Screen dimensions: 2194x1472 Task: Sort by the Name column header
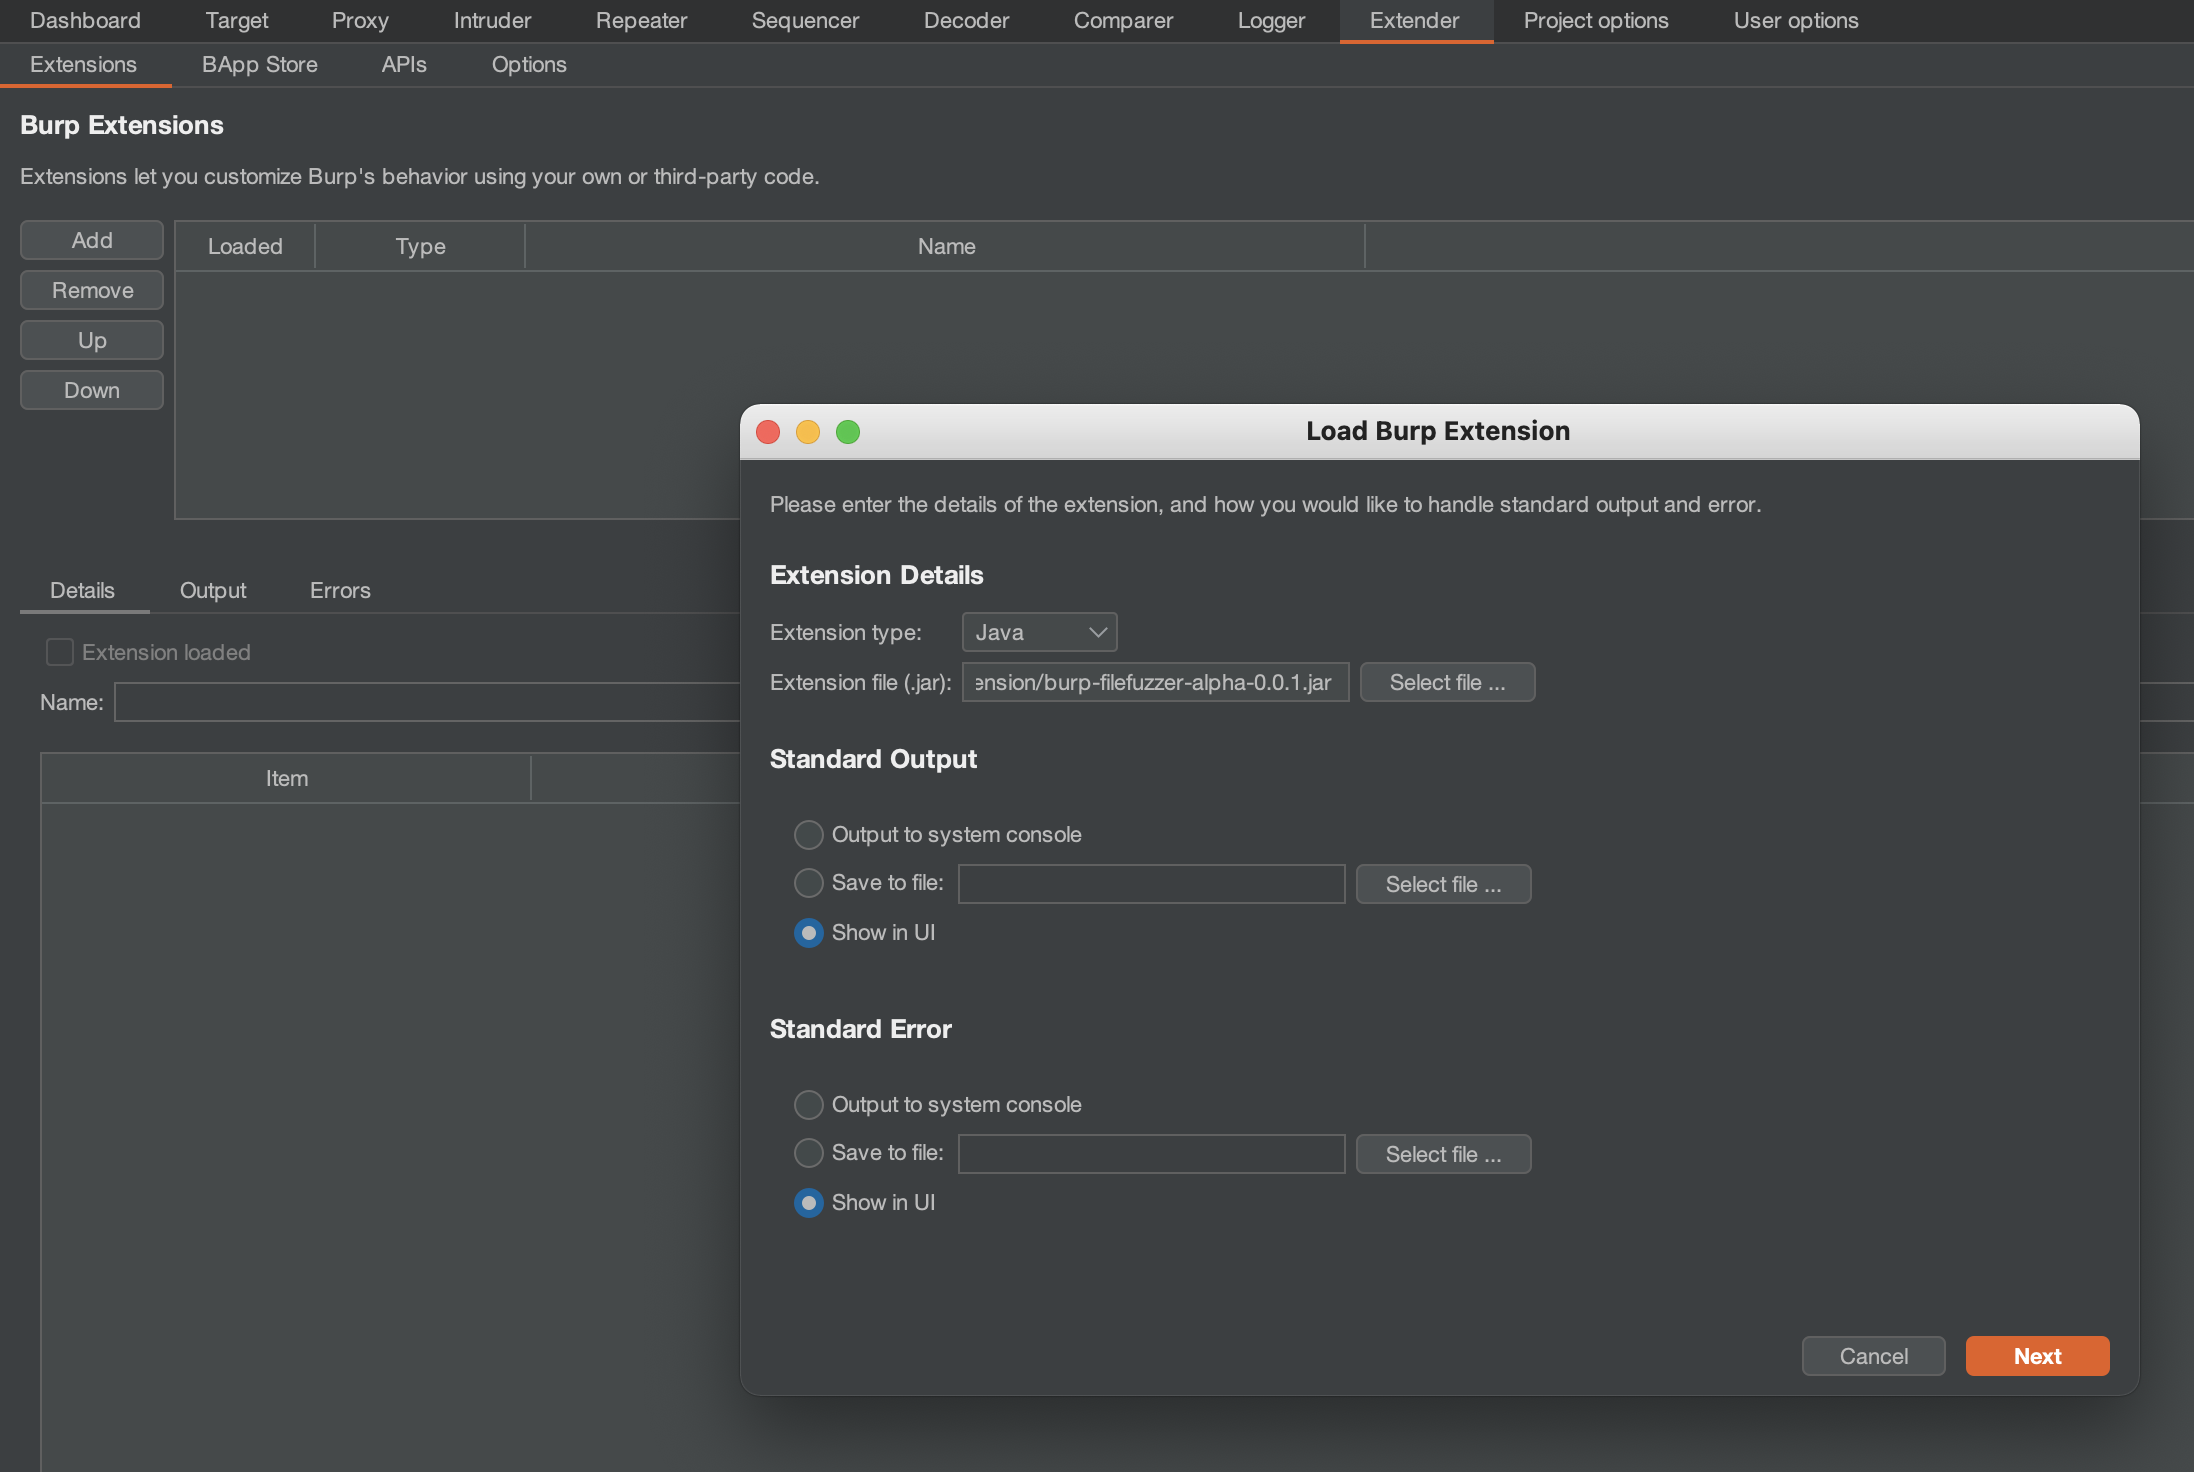tap(946, 246)
